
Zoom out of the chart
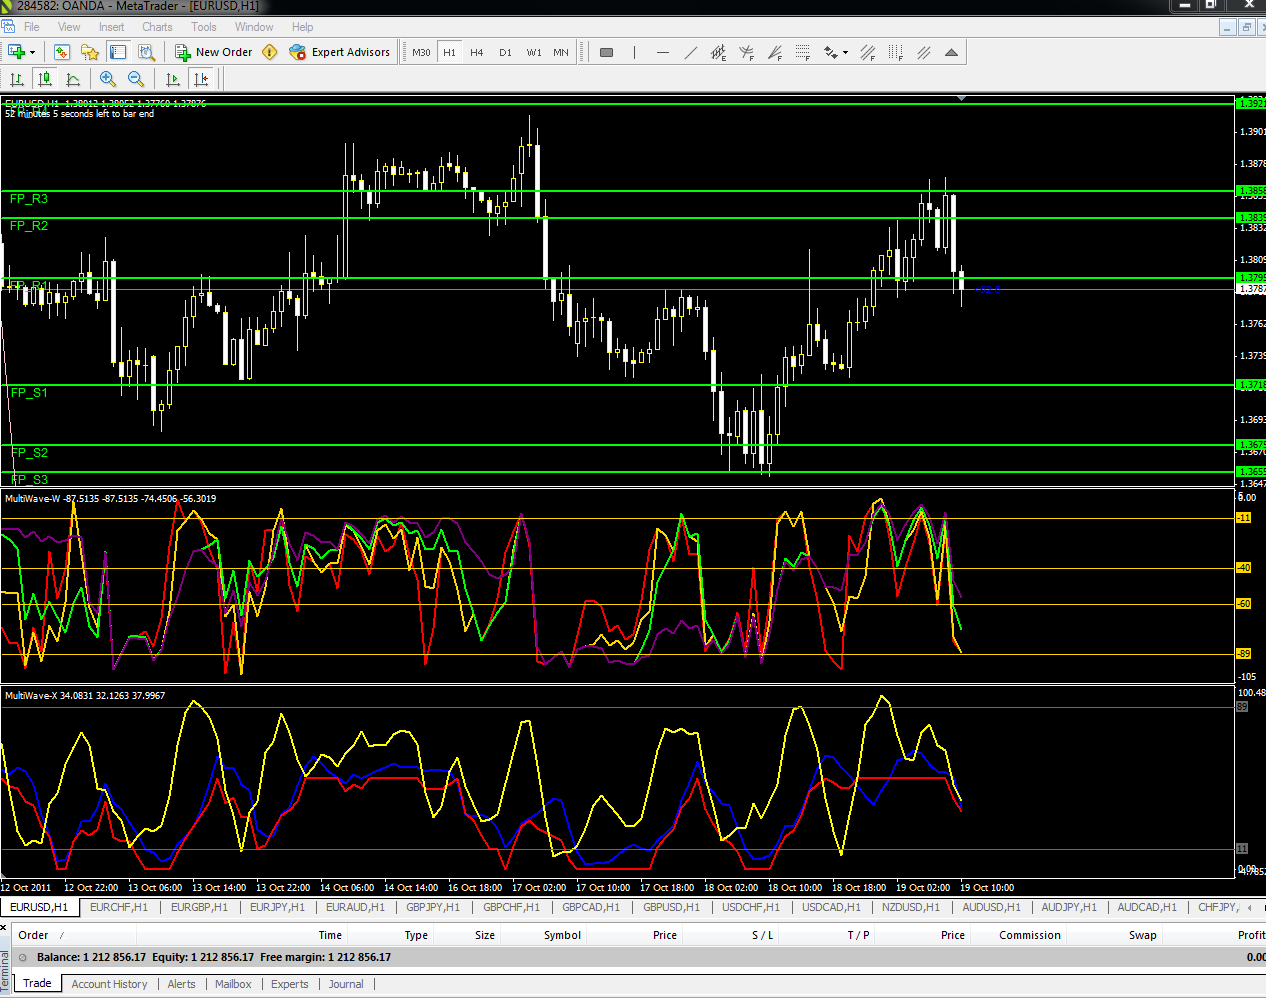click(136, 79)
